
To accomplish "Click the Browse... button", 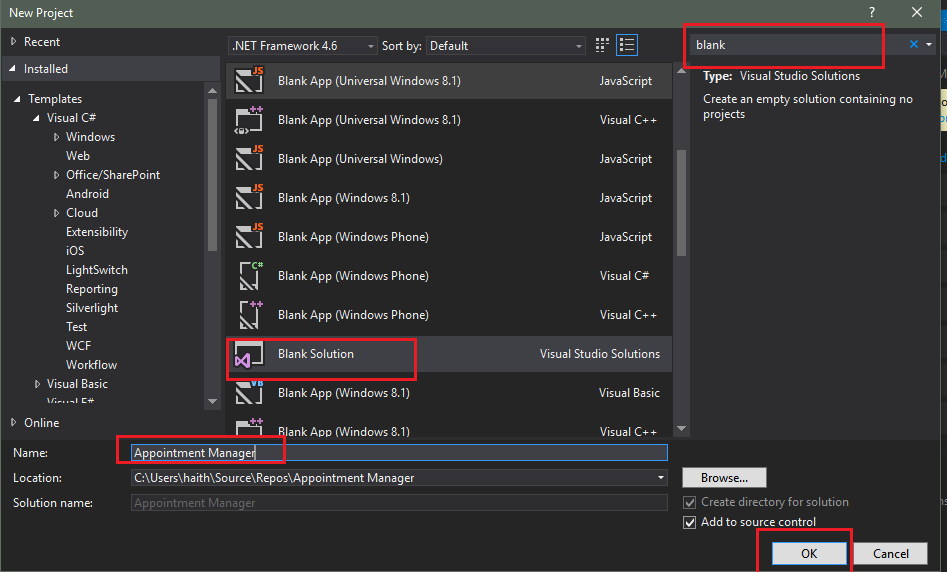I will tap(724, 478).
